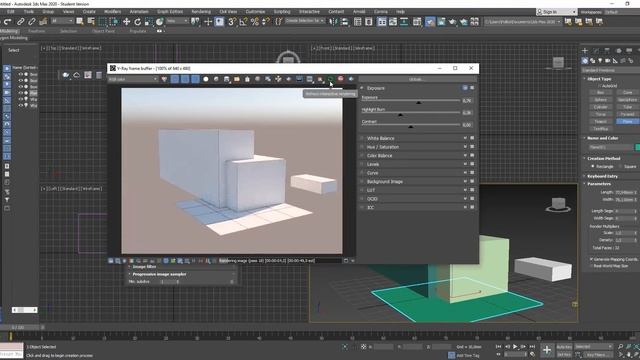
Task: Click the Unlink Selection icon
Action: click(31, 22)
